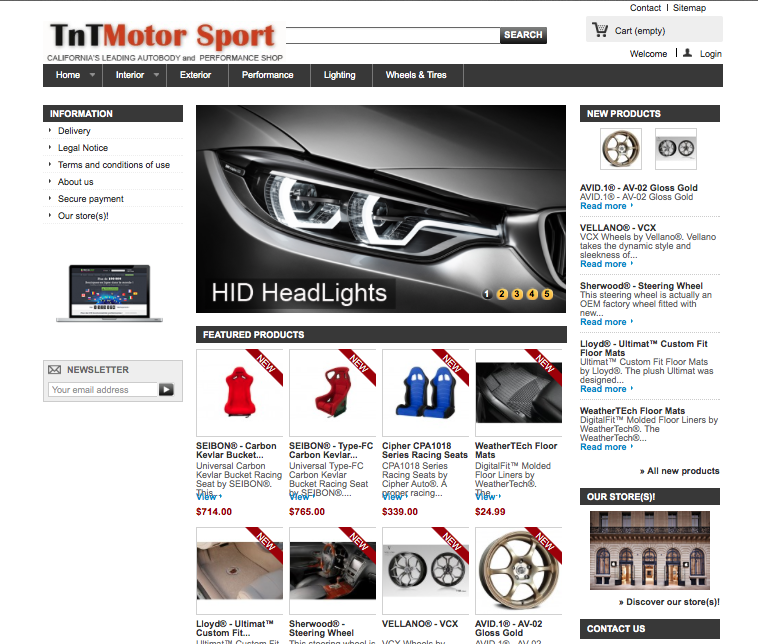Click the store building photo
Screen dimensions: 758x644
tap(650, 550)
